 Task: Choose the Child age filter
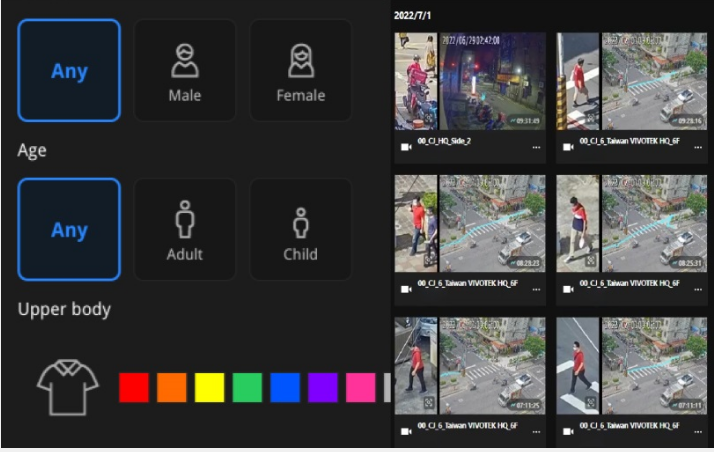[300, 229]
